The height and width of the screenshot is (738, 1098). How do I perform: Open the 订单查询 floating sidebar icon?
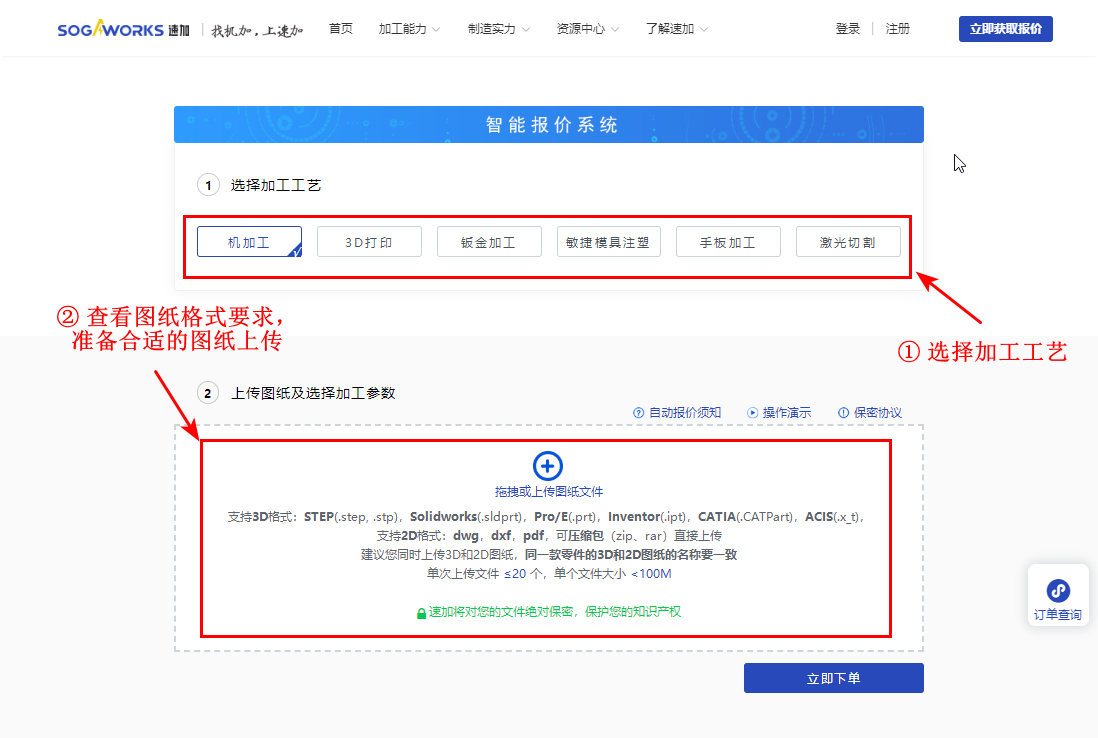pyautogui.click(x=1057, y=595)
